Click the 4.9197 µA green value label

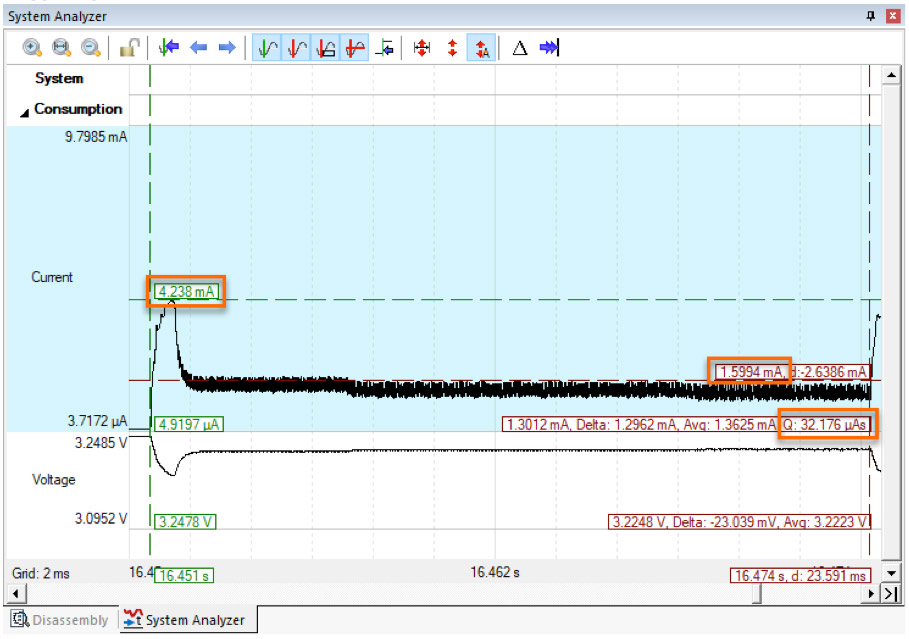(x=188, y=424)
